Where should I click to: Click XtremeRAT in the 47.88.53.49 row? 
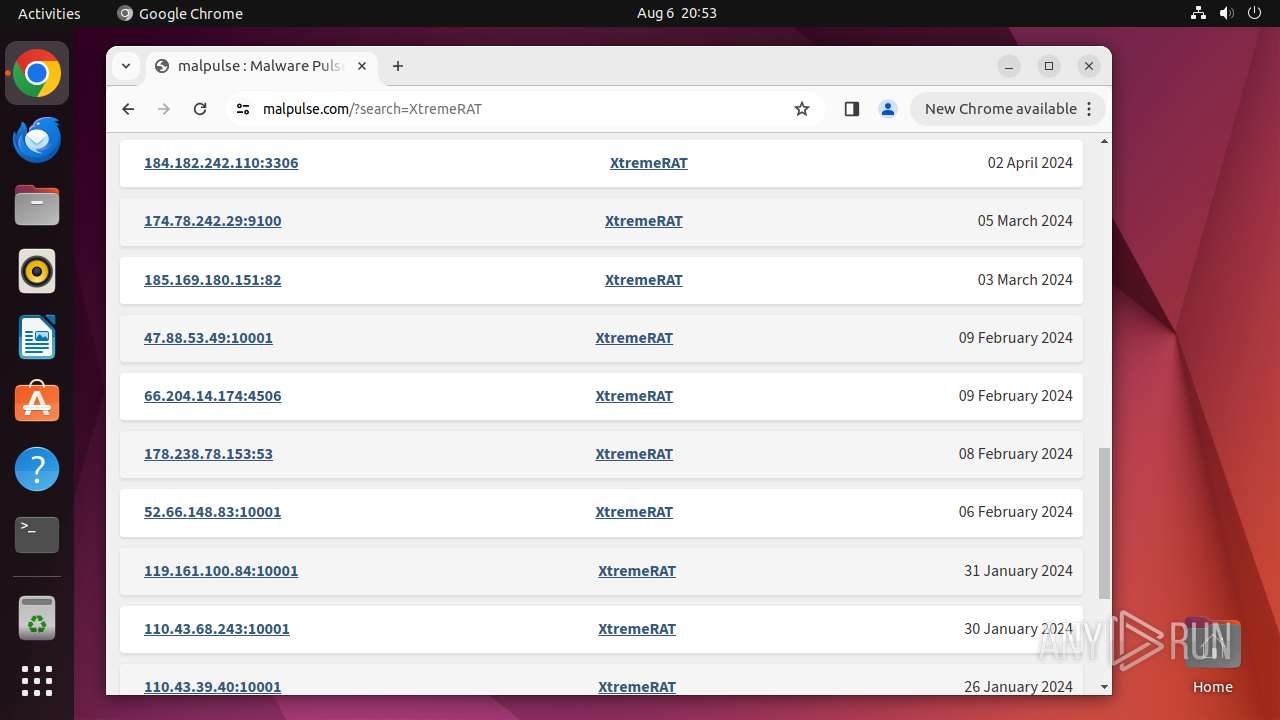coord(634,338)
